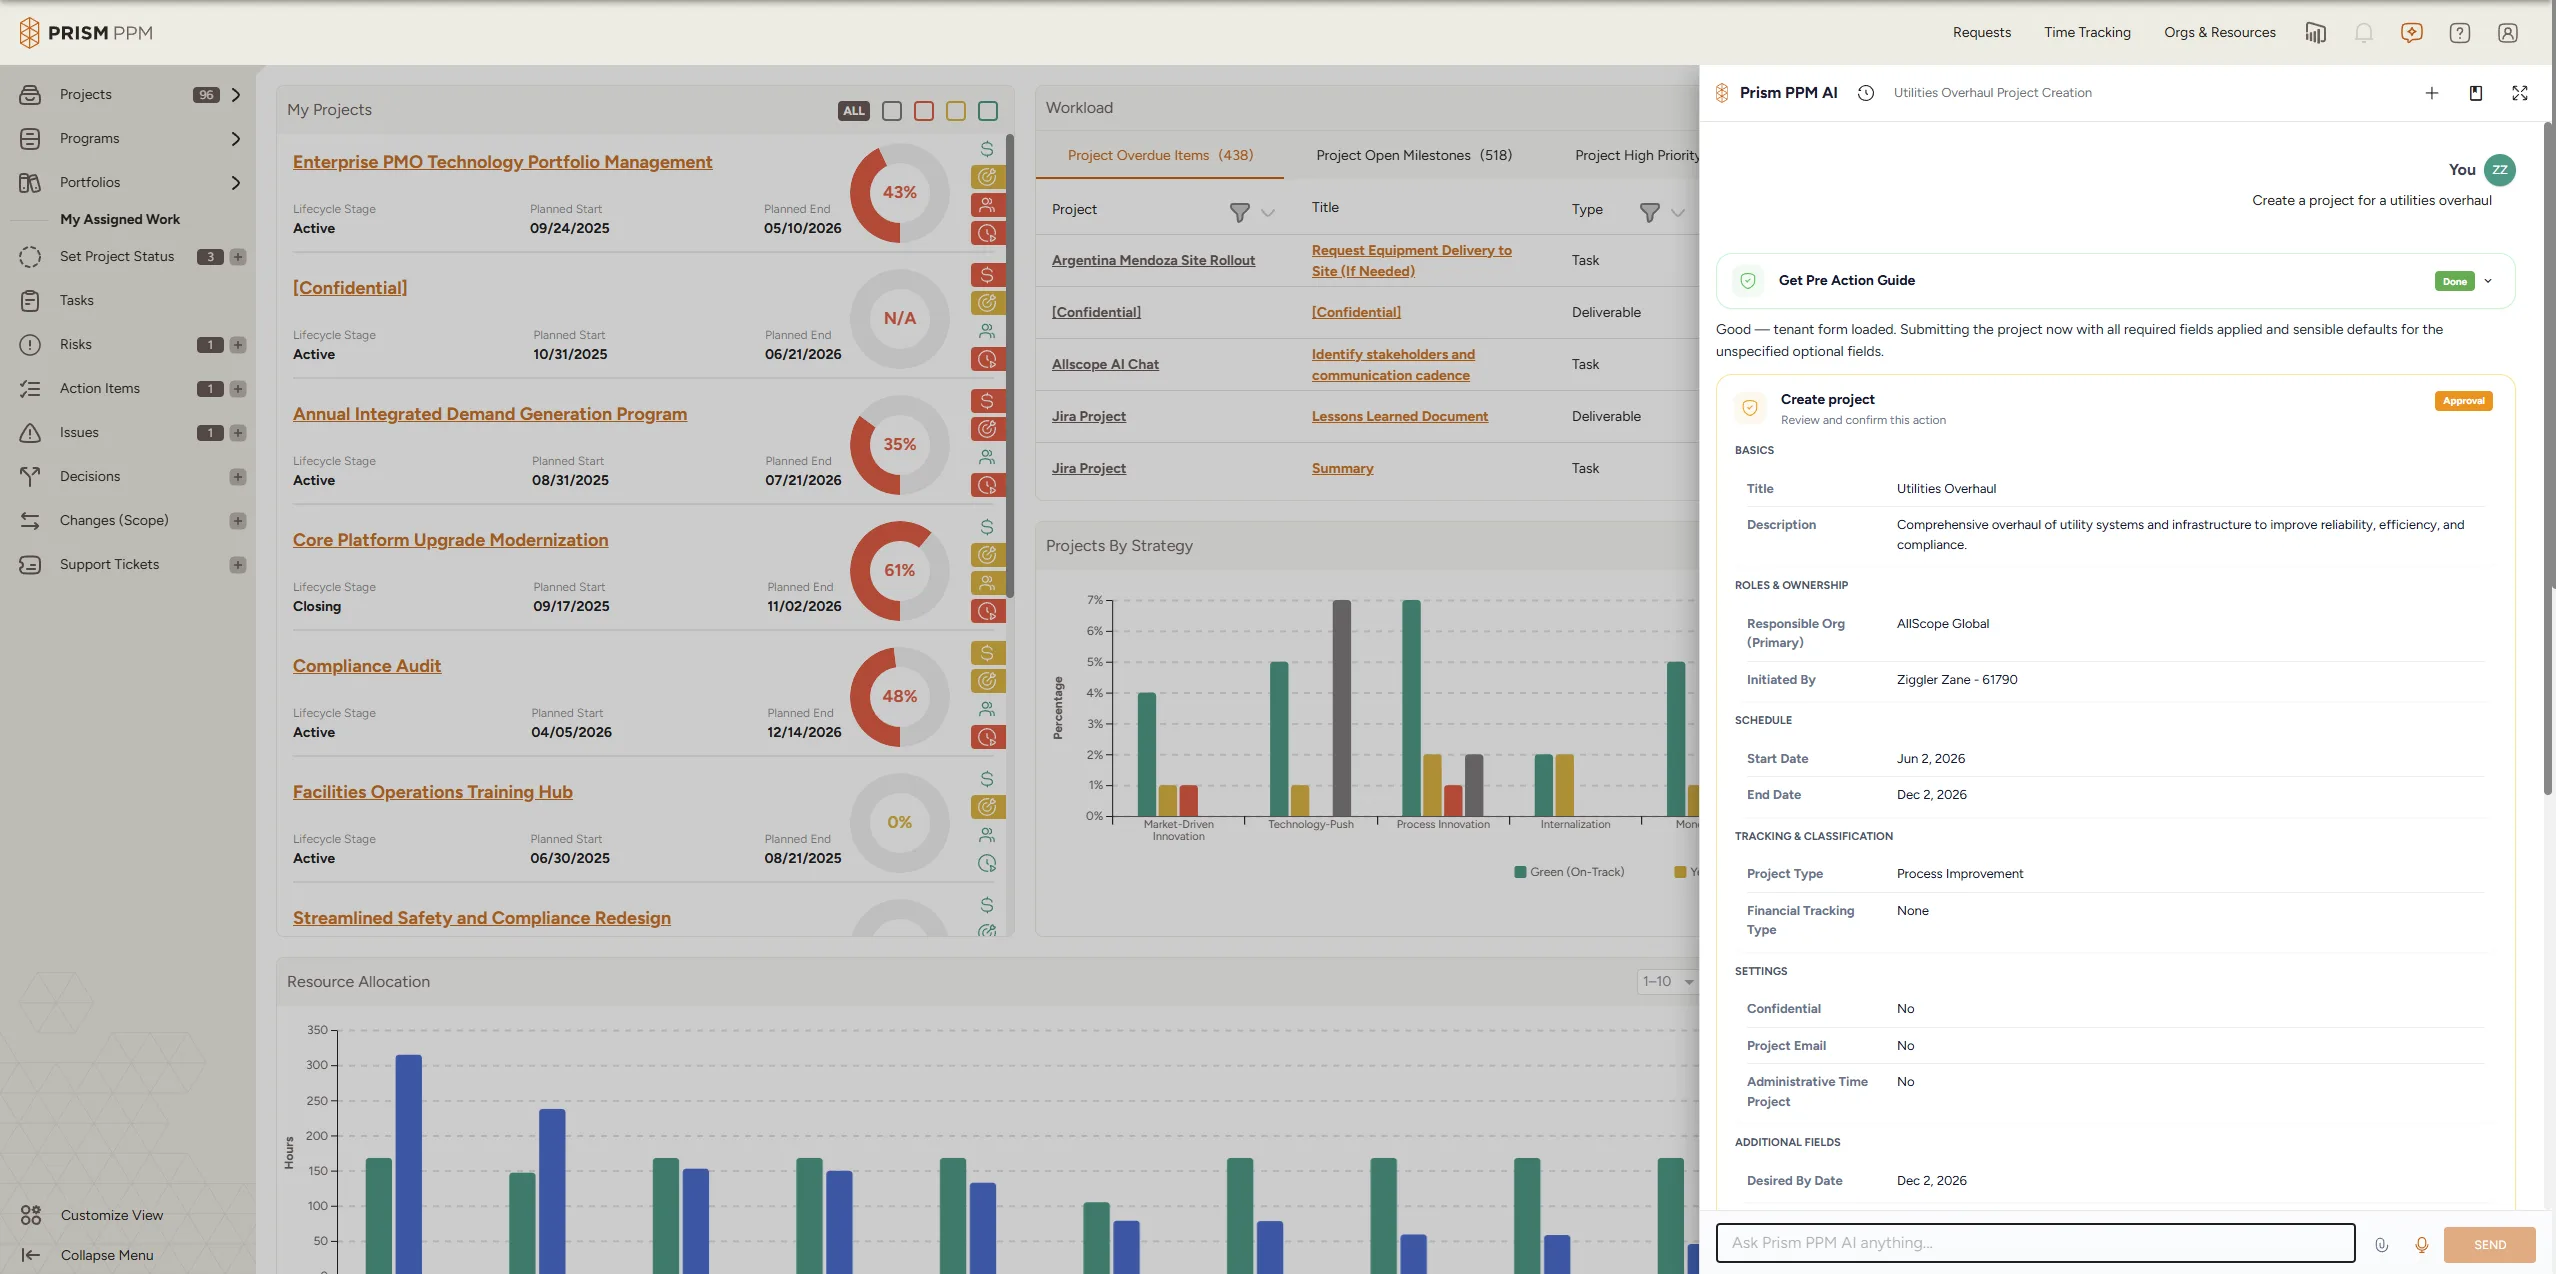Open Requests in top navigation

pyautogui.click(x=1981, y=33)
